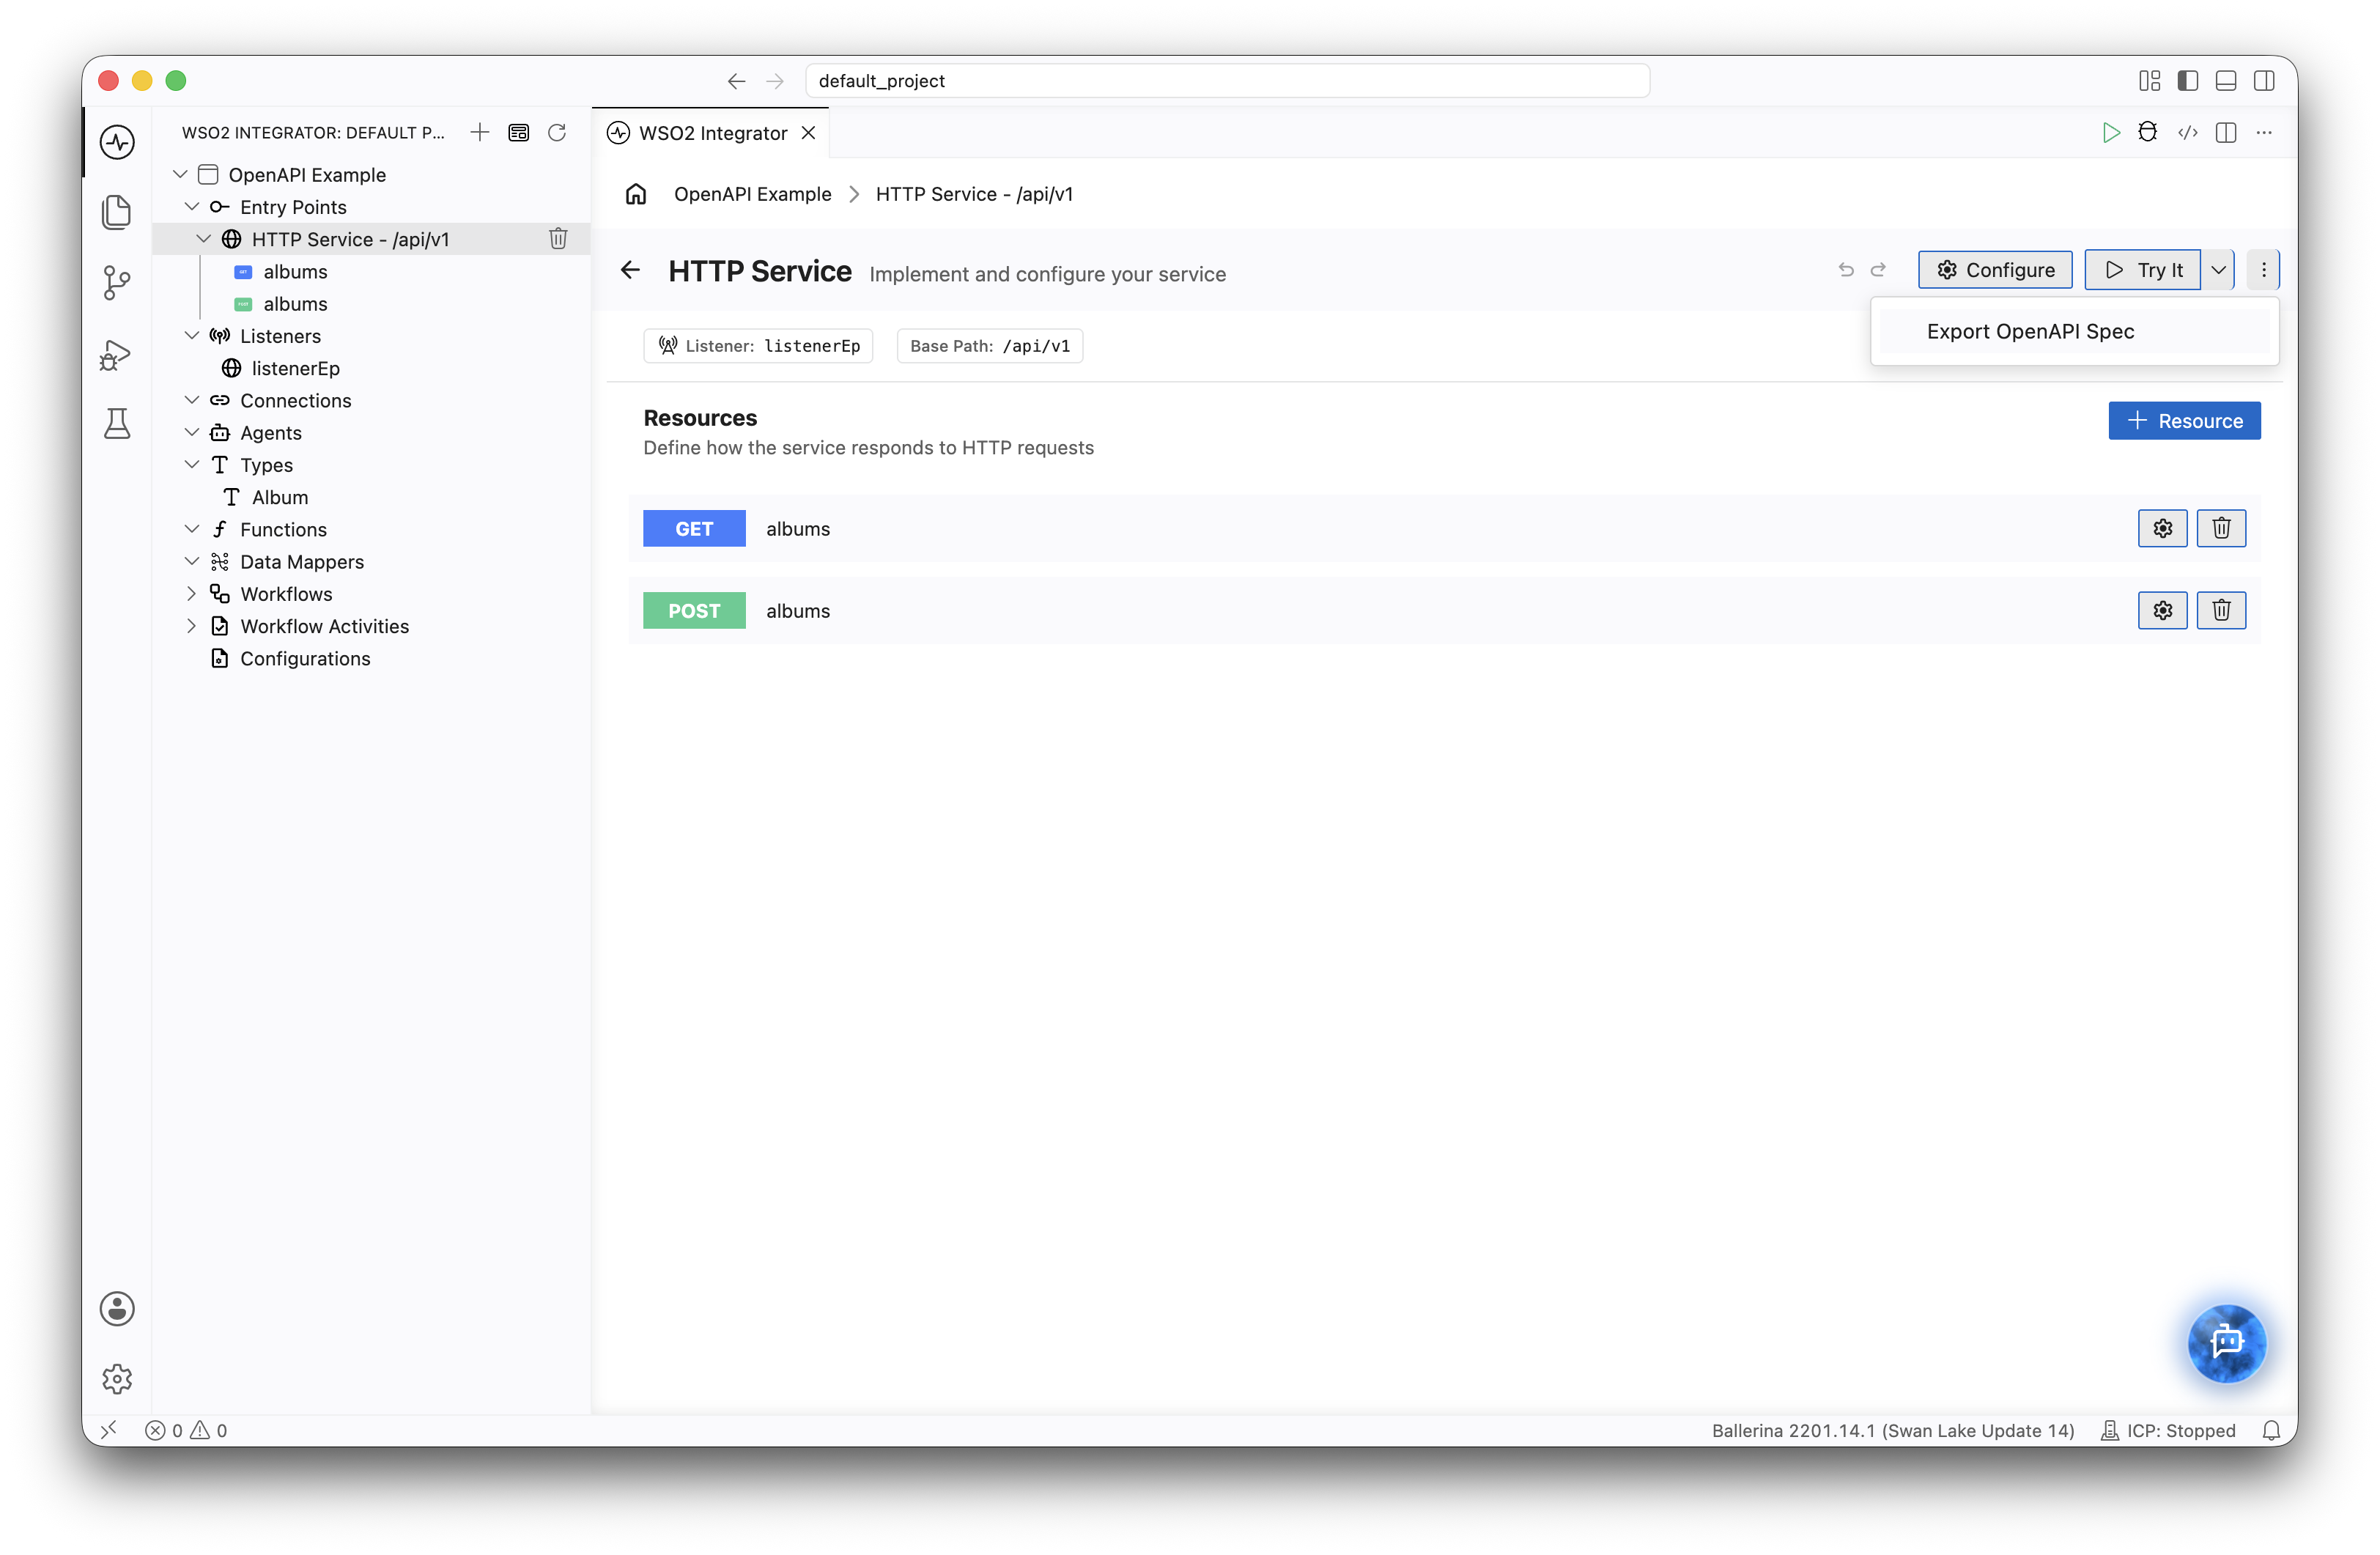Viewport: 2380px width, 1555px height.
Task: Expand the Workflow Activities tree node
Action: pyautogui.click(x=192, y=625)
